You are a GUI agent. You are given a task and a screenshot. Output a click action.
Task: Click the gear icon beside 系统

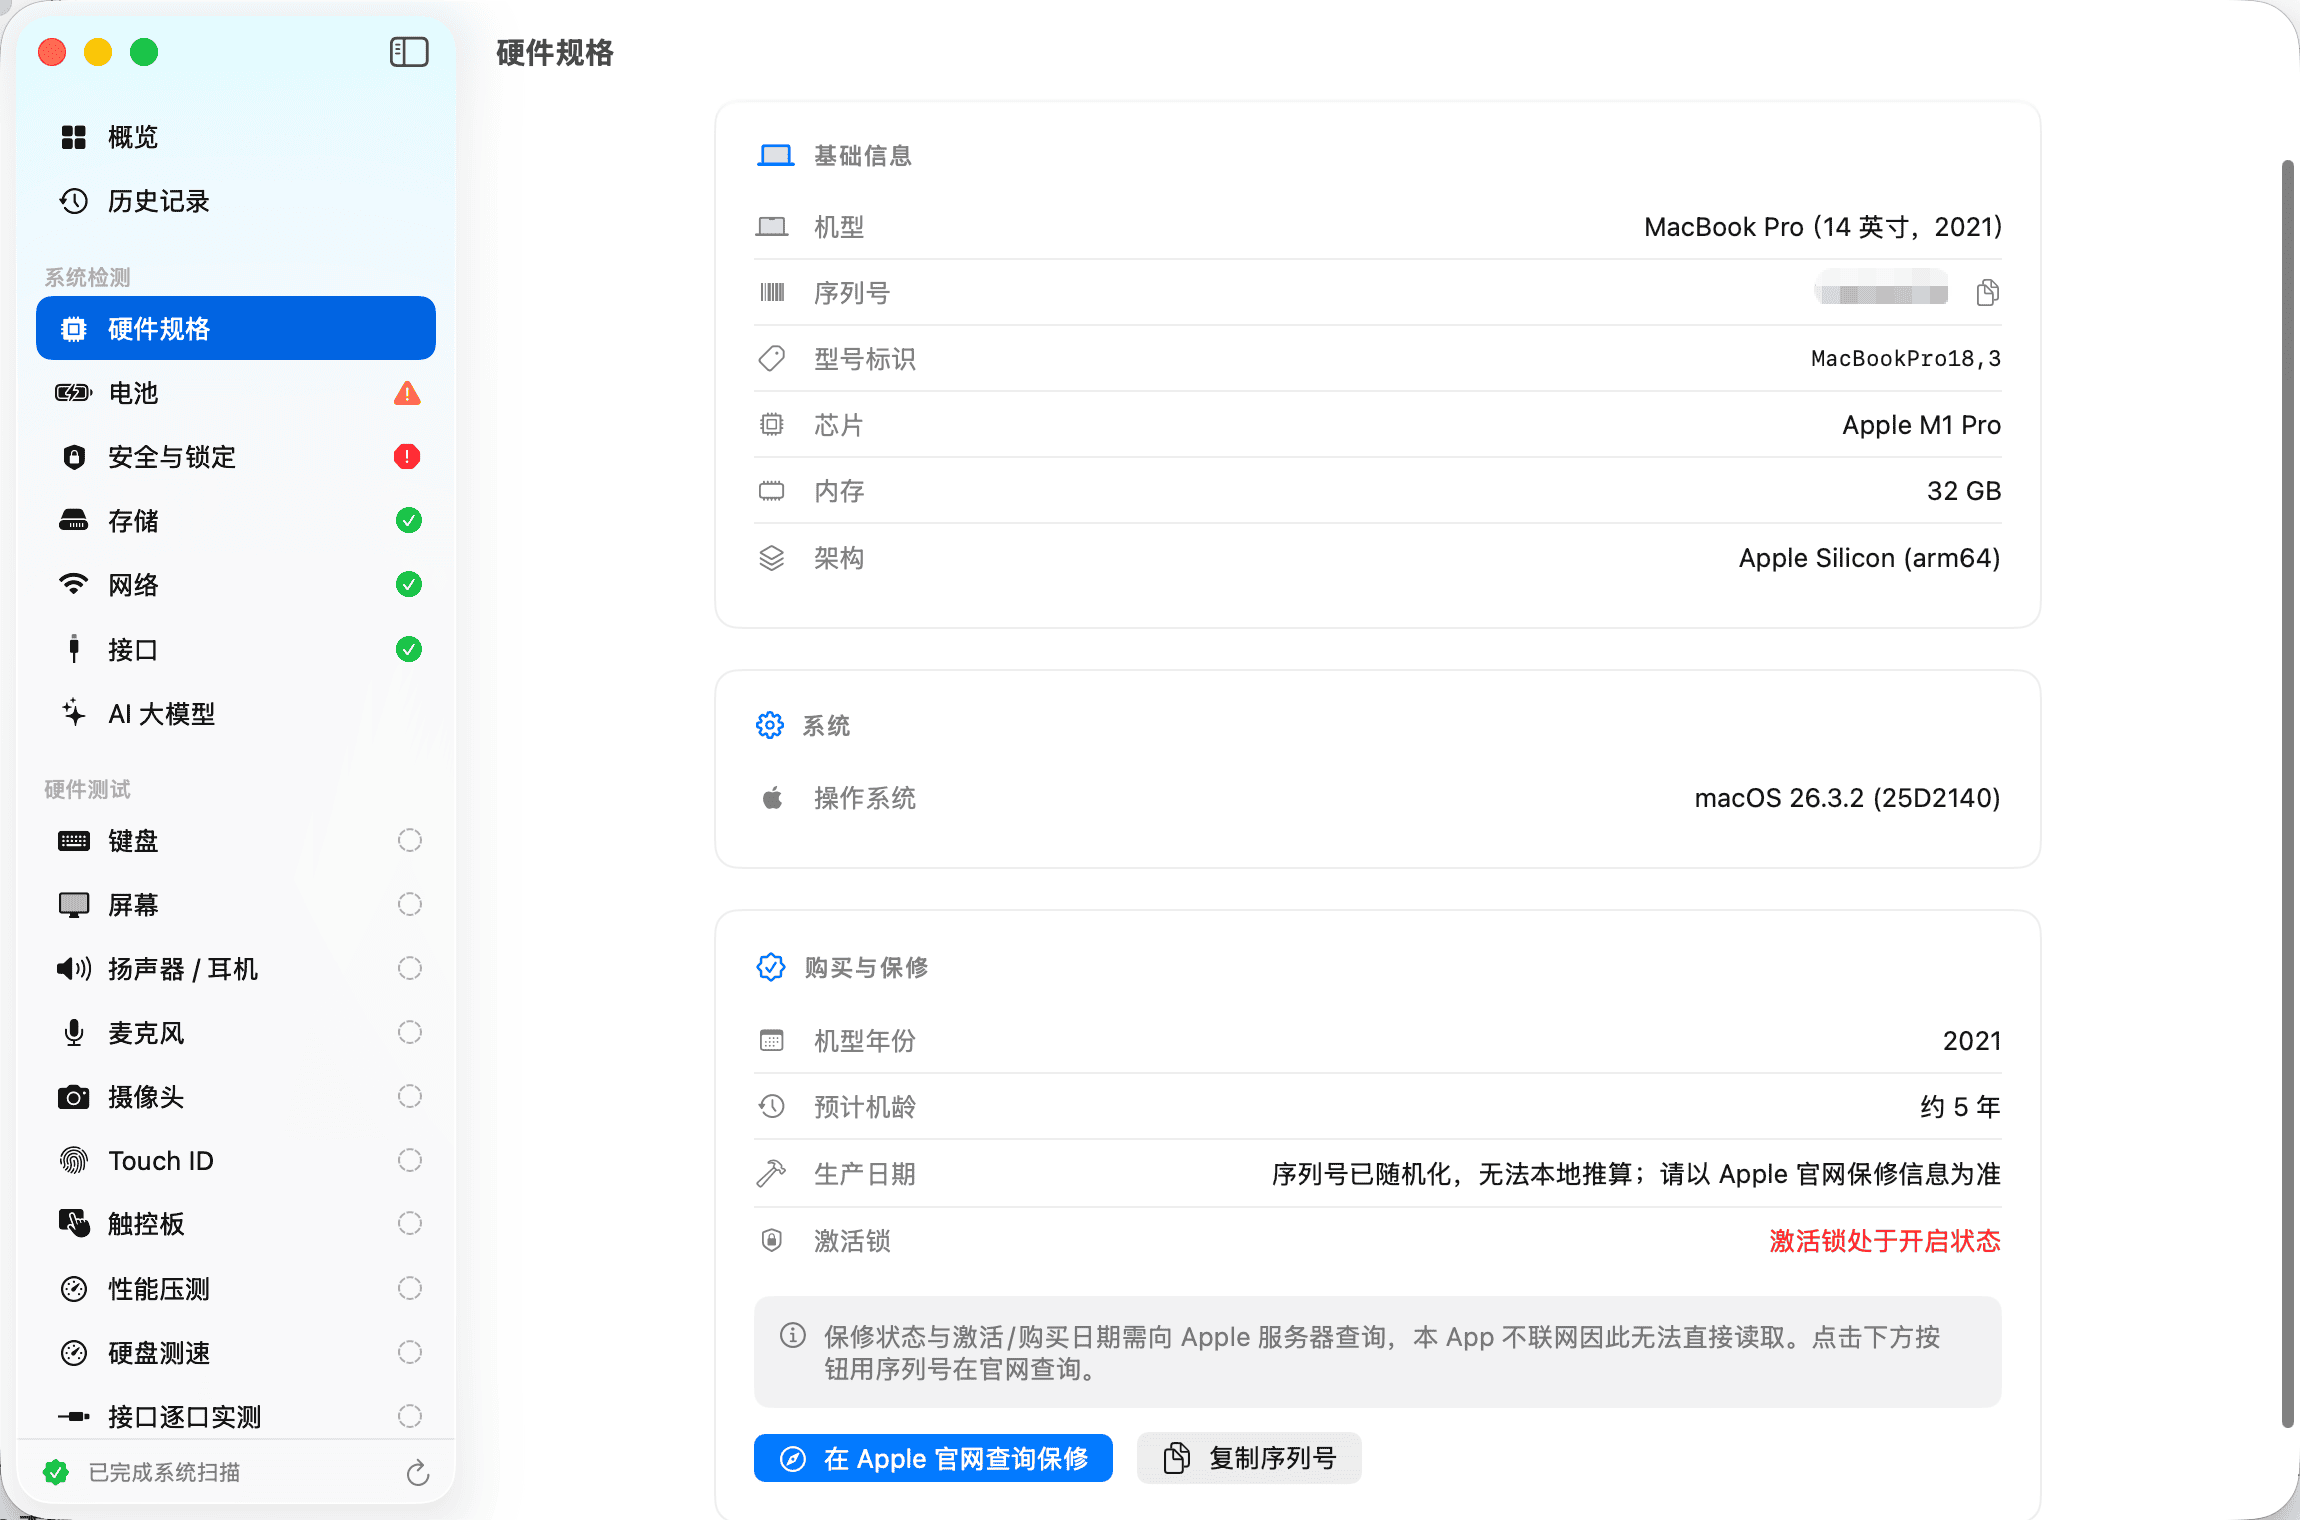(770, 725)
